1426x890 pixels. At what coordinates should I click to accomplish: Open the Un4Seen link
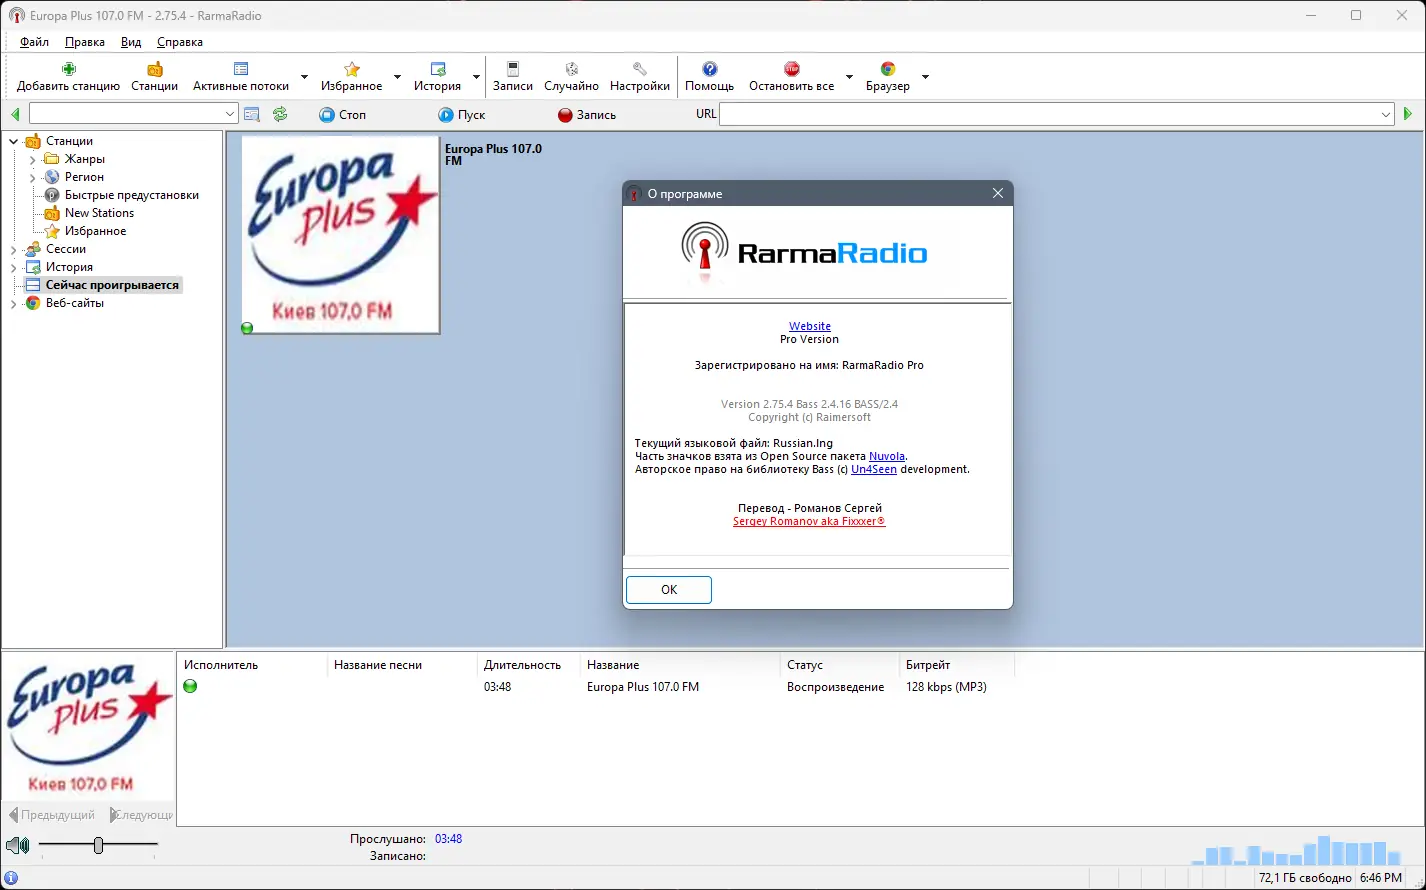coord(874,469)
